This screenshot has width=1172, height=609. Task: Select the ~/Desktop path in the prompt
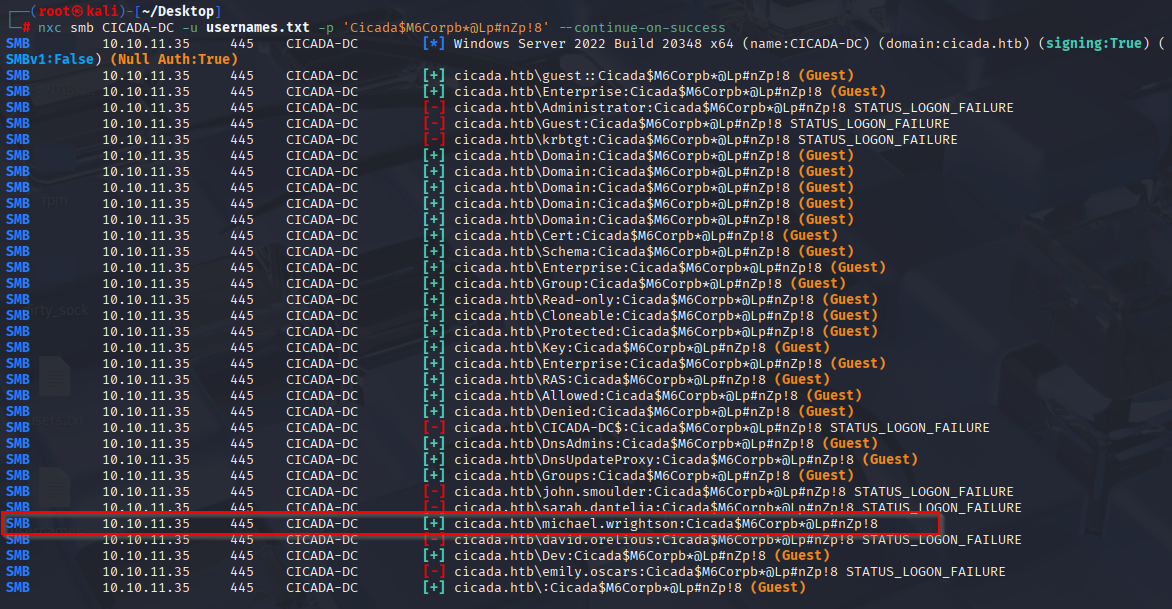178,11
